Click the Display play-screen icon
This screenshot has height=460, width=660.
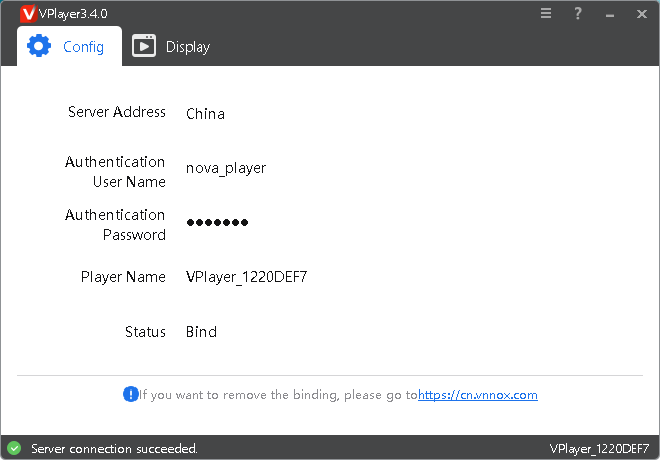(x=144, y=46)
